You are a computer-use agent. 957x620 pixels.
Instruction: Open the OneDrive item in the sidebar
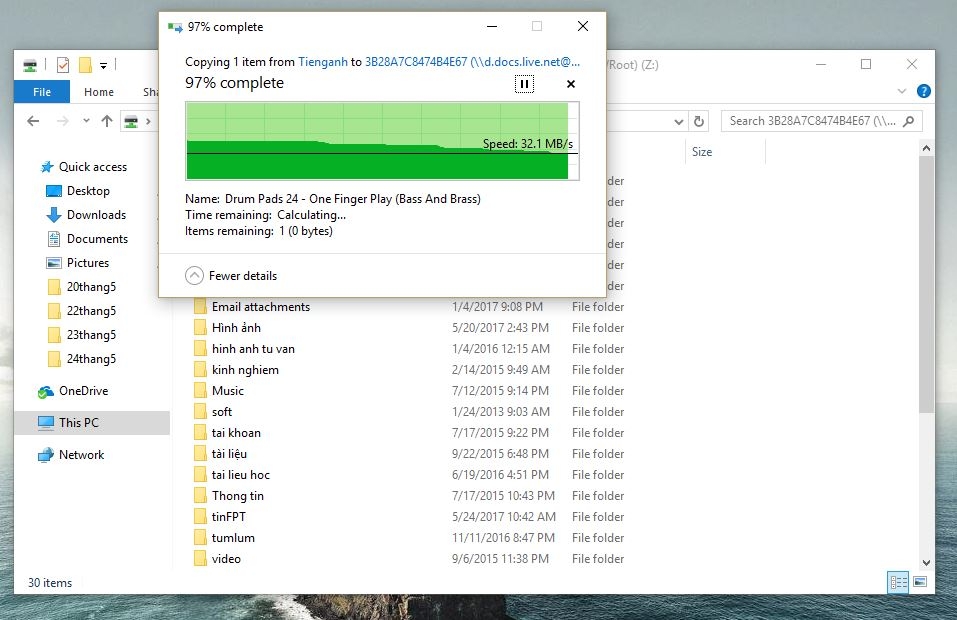pos(86,390)
